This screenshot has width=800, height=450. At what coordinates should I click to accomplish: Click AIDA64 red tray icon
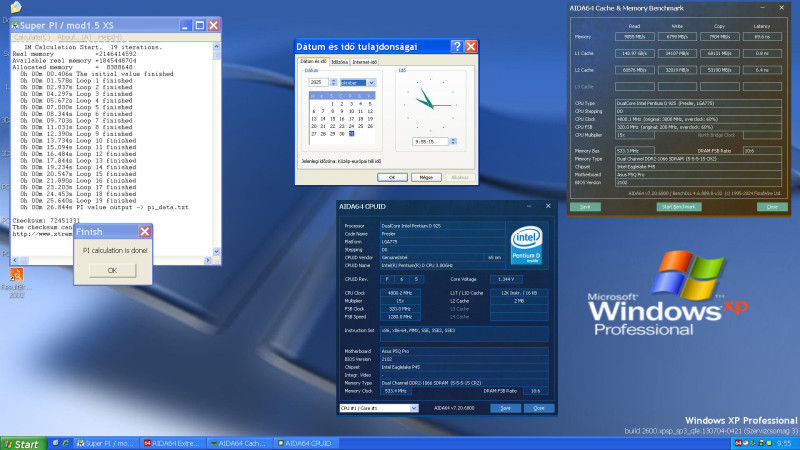coord(738,443)
